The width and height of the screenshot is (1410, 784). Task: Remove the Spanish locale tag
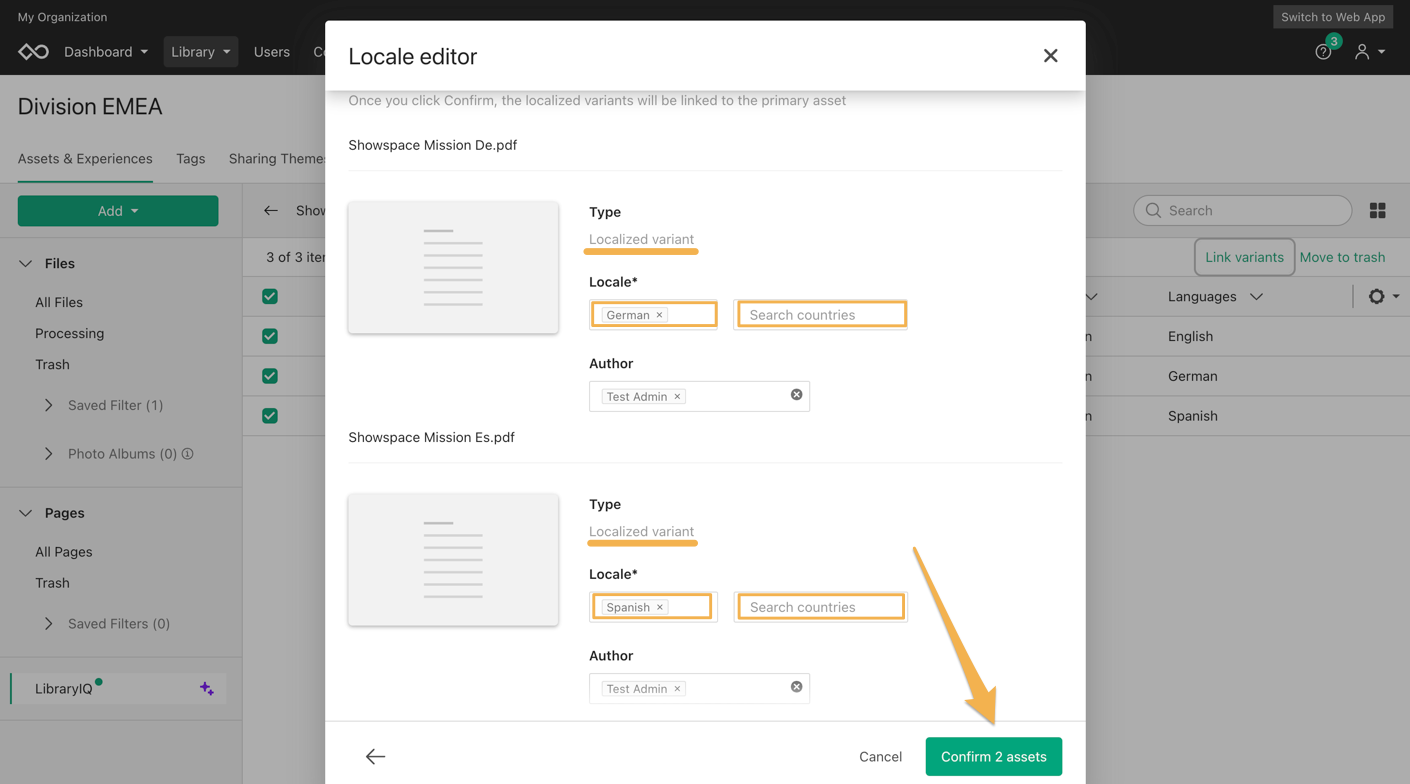click(660, 607)
